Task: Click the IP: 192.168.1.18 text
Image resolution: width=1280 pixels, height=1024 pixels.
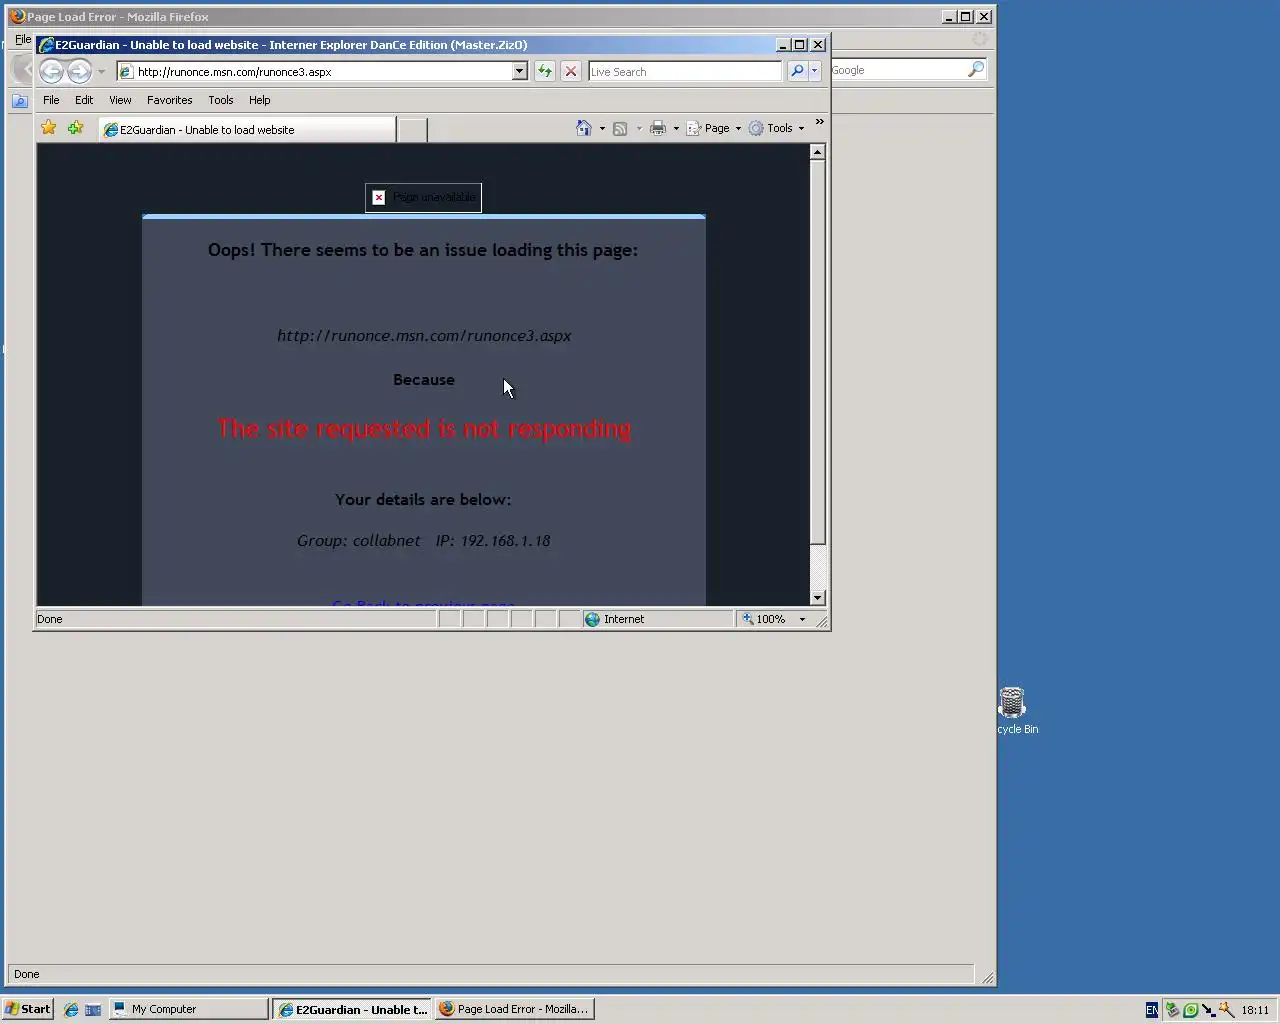Action: click(493, 541)
